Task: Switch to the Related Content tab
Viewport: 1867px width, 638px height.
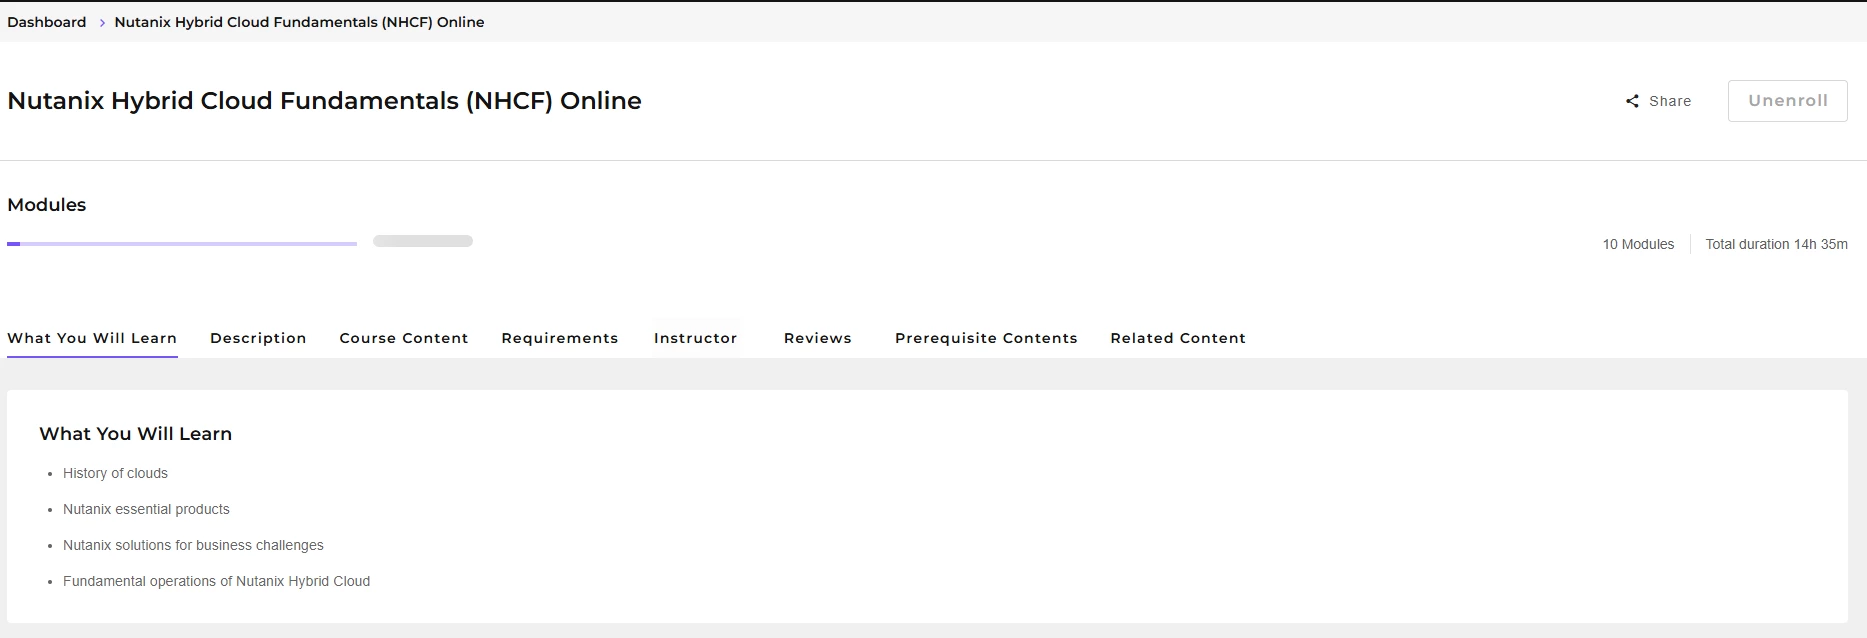Action: point(1178,338)
